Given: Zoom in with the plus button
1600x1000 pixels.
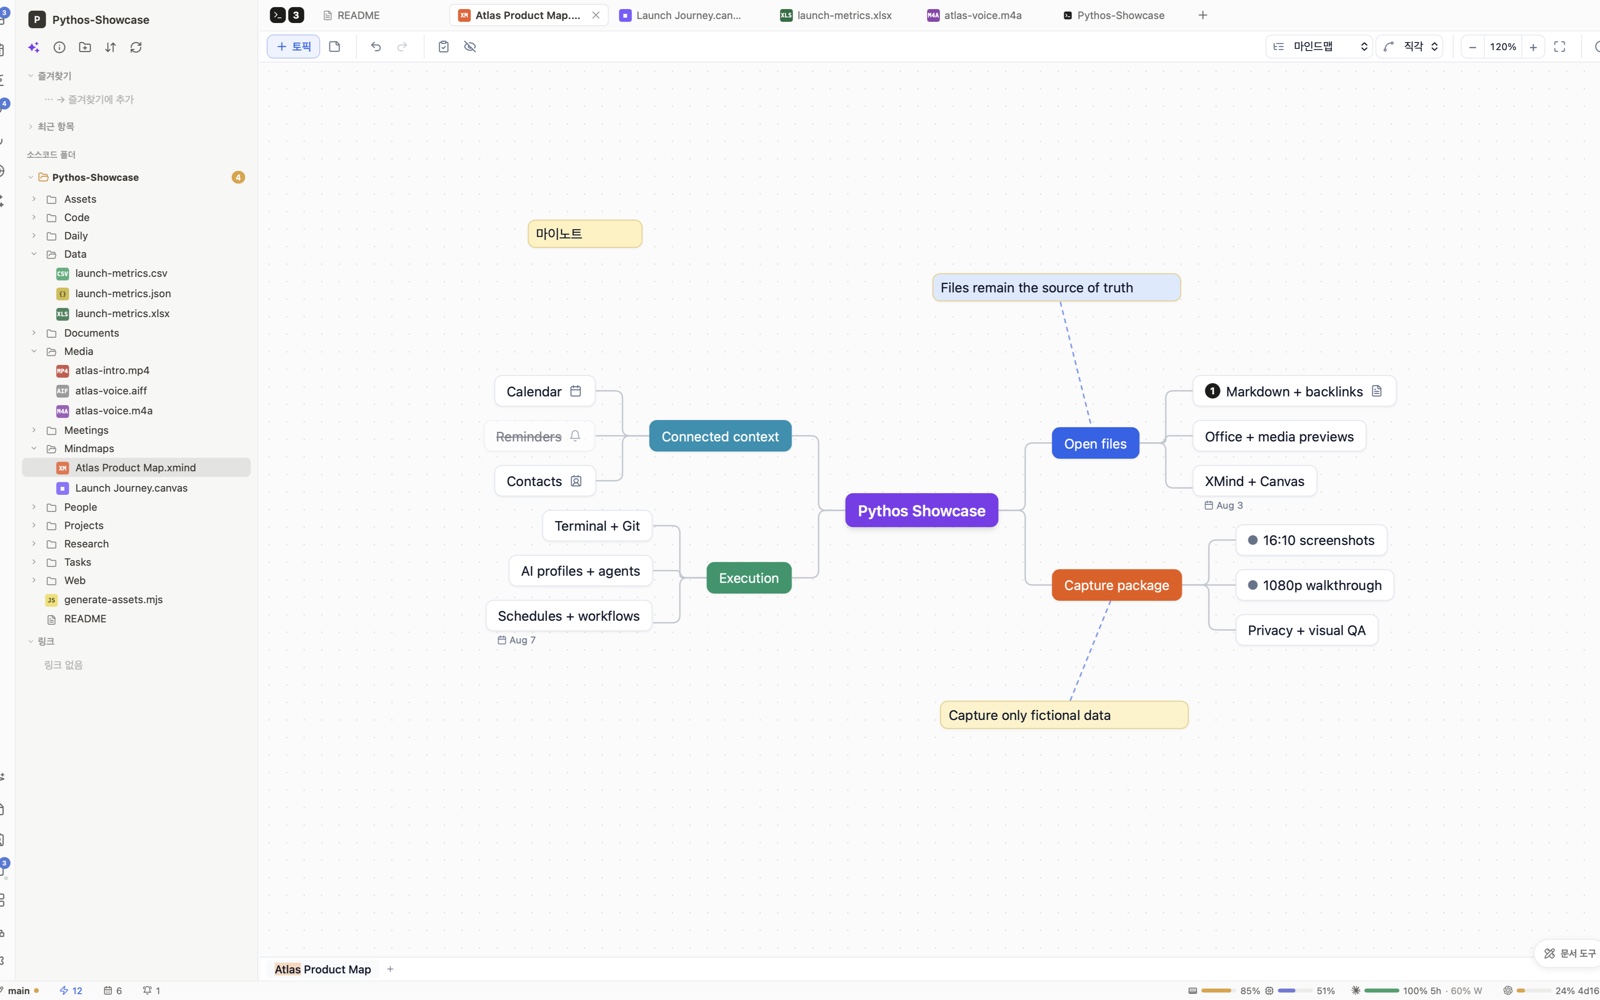Looking at the screenshot, I should 1533,47.
